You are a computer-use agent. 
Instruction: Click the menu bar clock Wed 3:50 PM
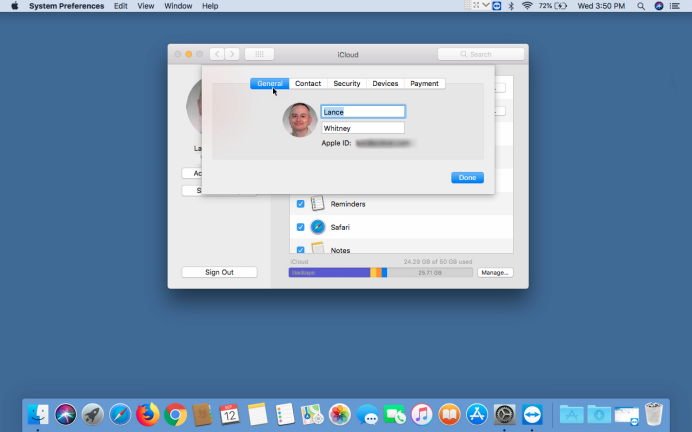click(601, 6)
